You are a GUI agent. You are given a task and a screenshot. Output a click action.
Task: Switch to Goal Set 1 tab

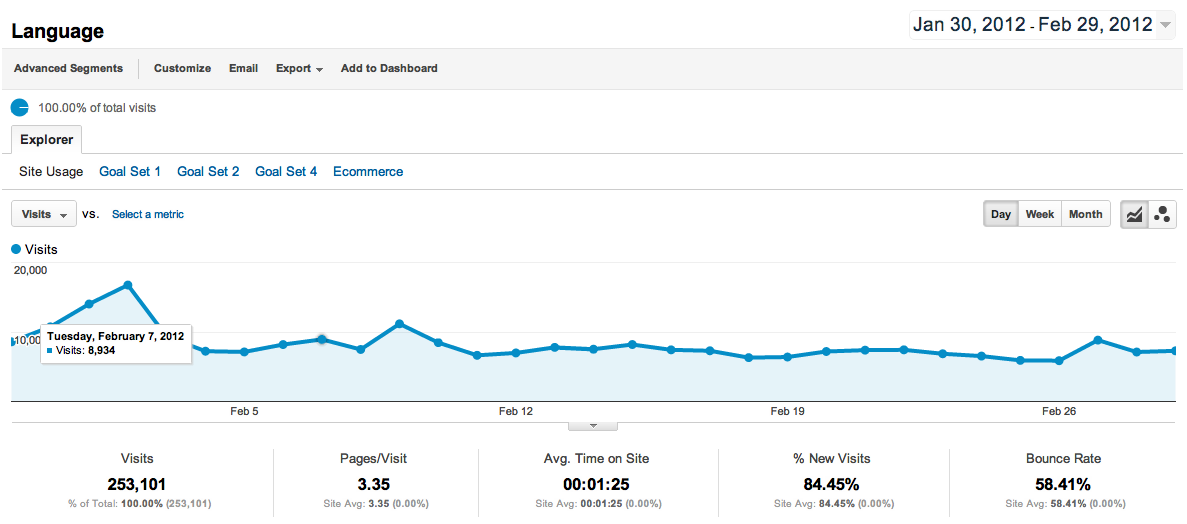[130, 172]
